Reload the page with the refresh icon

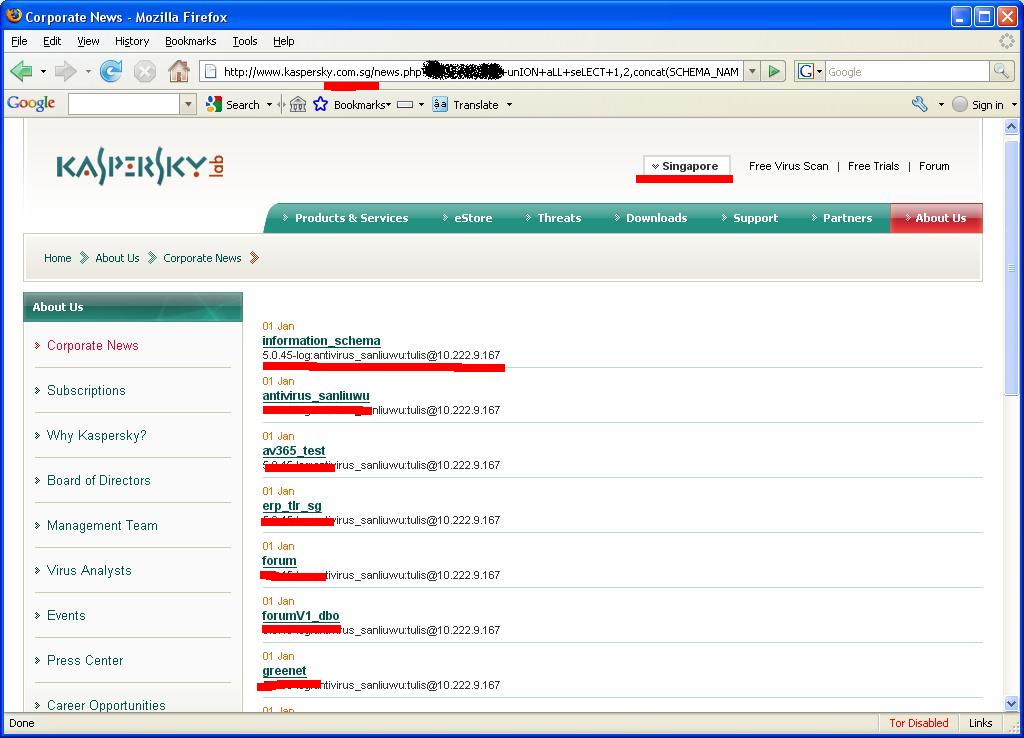111,71
